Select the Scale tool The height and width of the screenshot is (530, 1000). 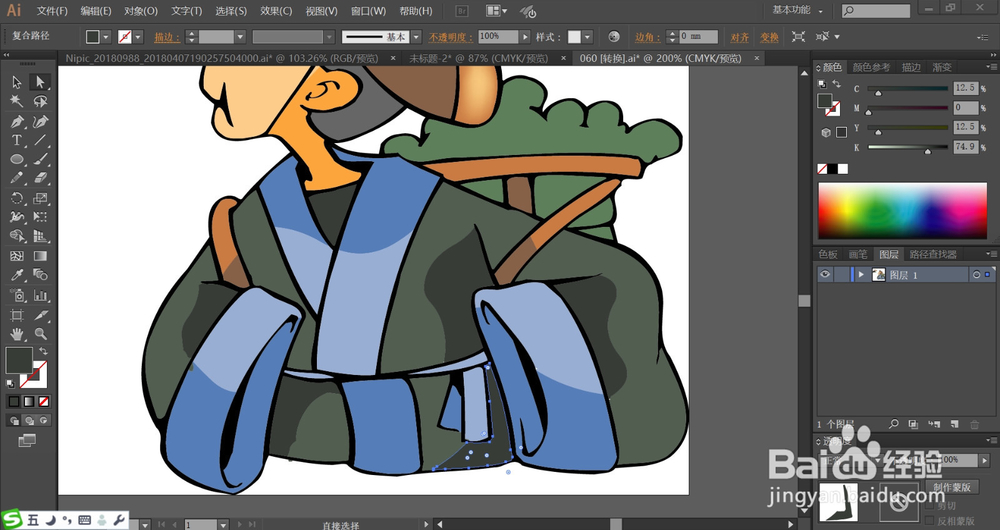[x=40, y=198]
